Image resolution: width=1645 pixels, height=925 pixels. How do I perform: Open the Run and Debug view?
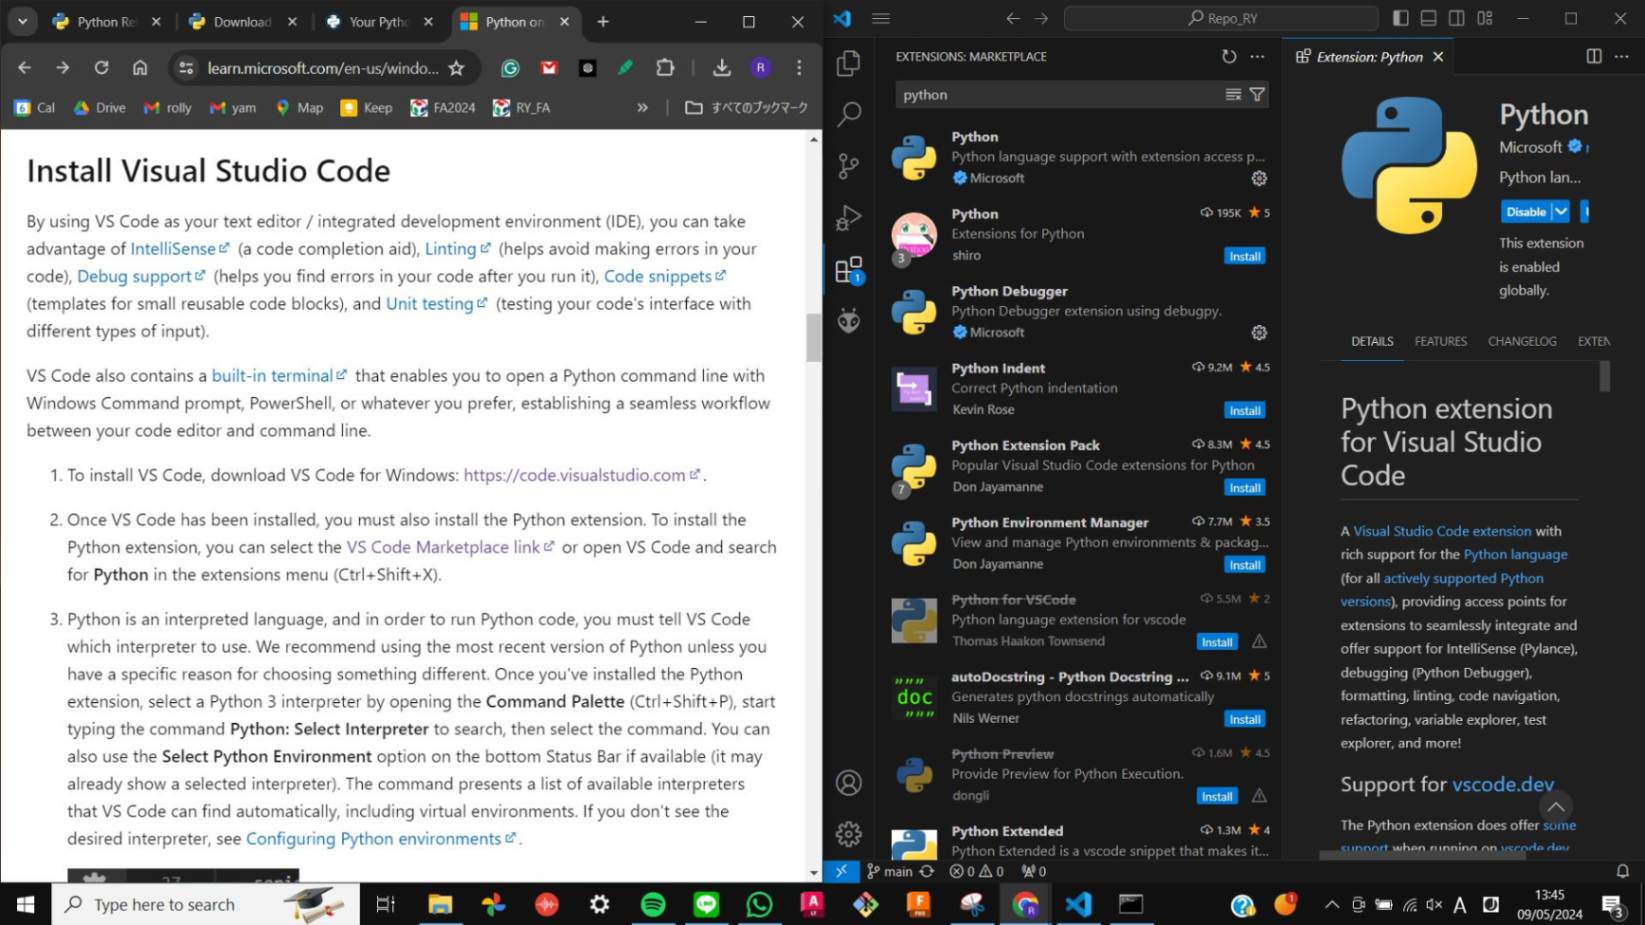[x=849, y=217]
